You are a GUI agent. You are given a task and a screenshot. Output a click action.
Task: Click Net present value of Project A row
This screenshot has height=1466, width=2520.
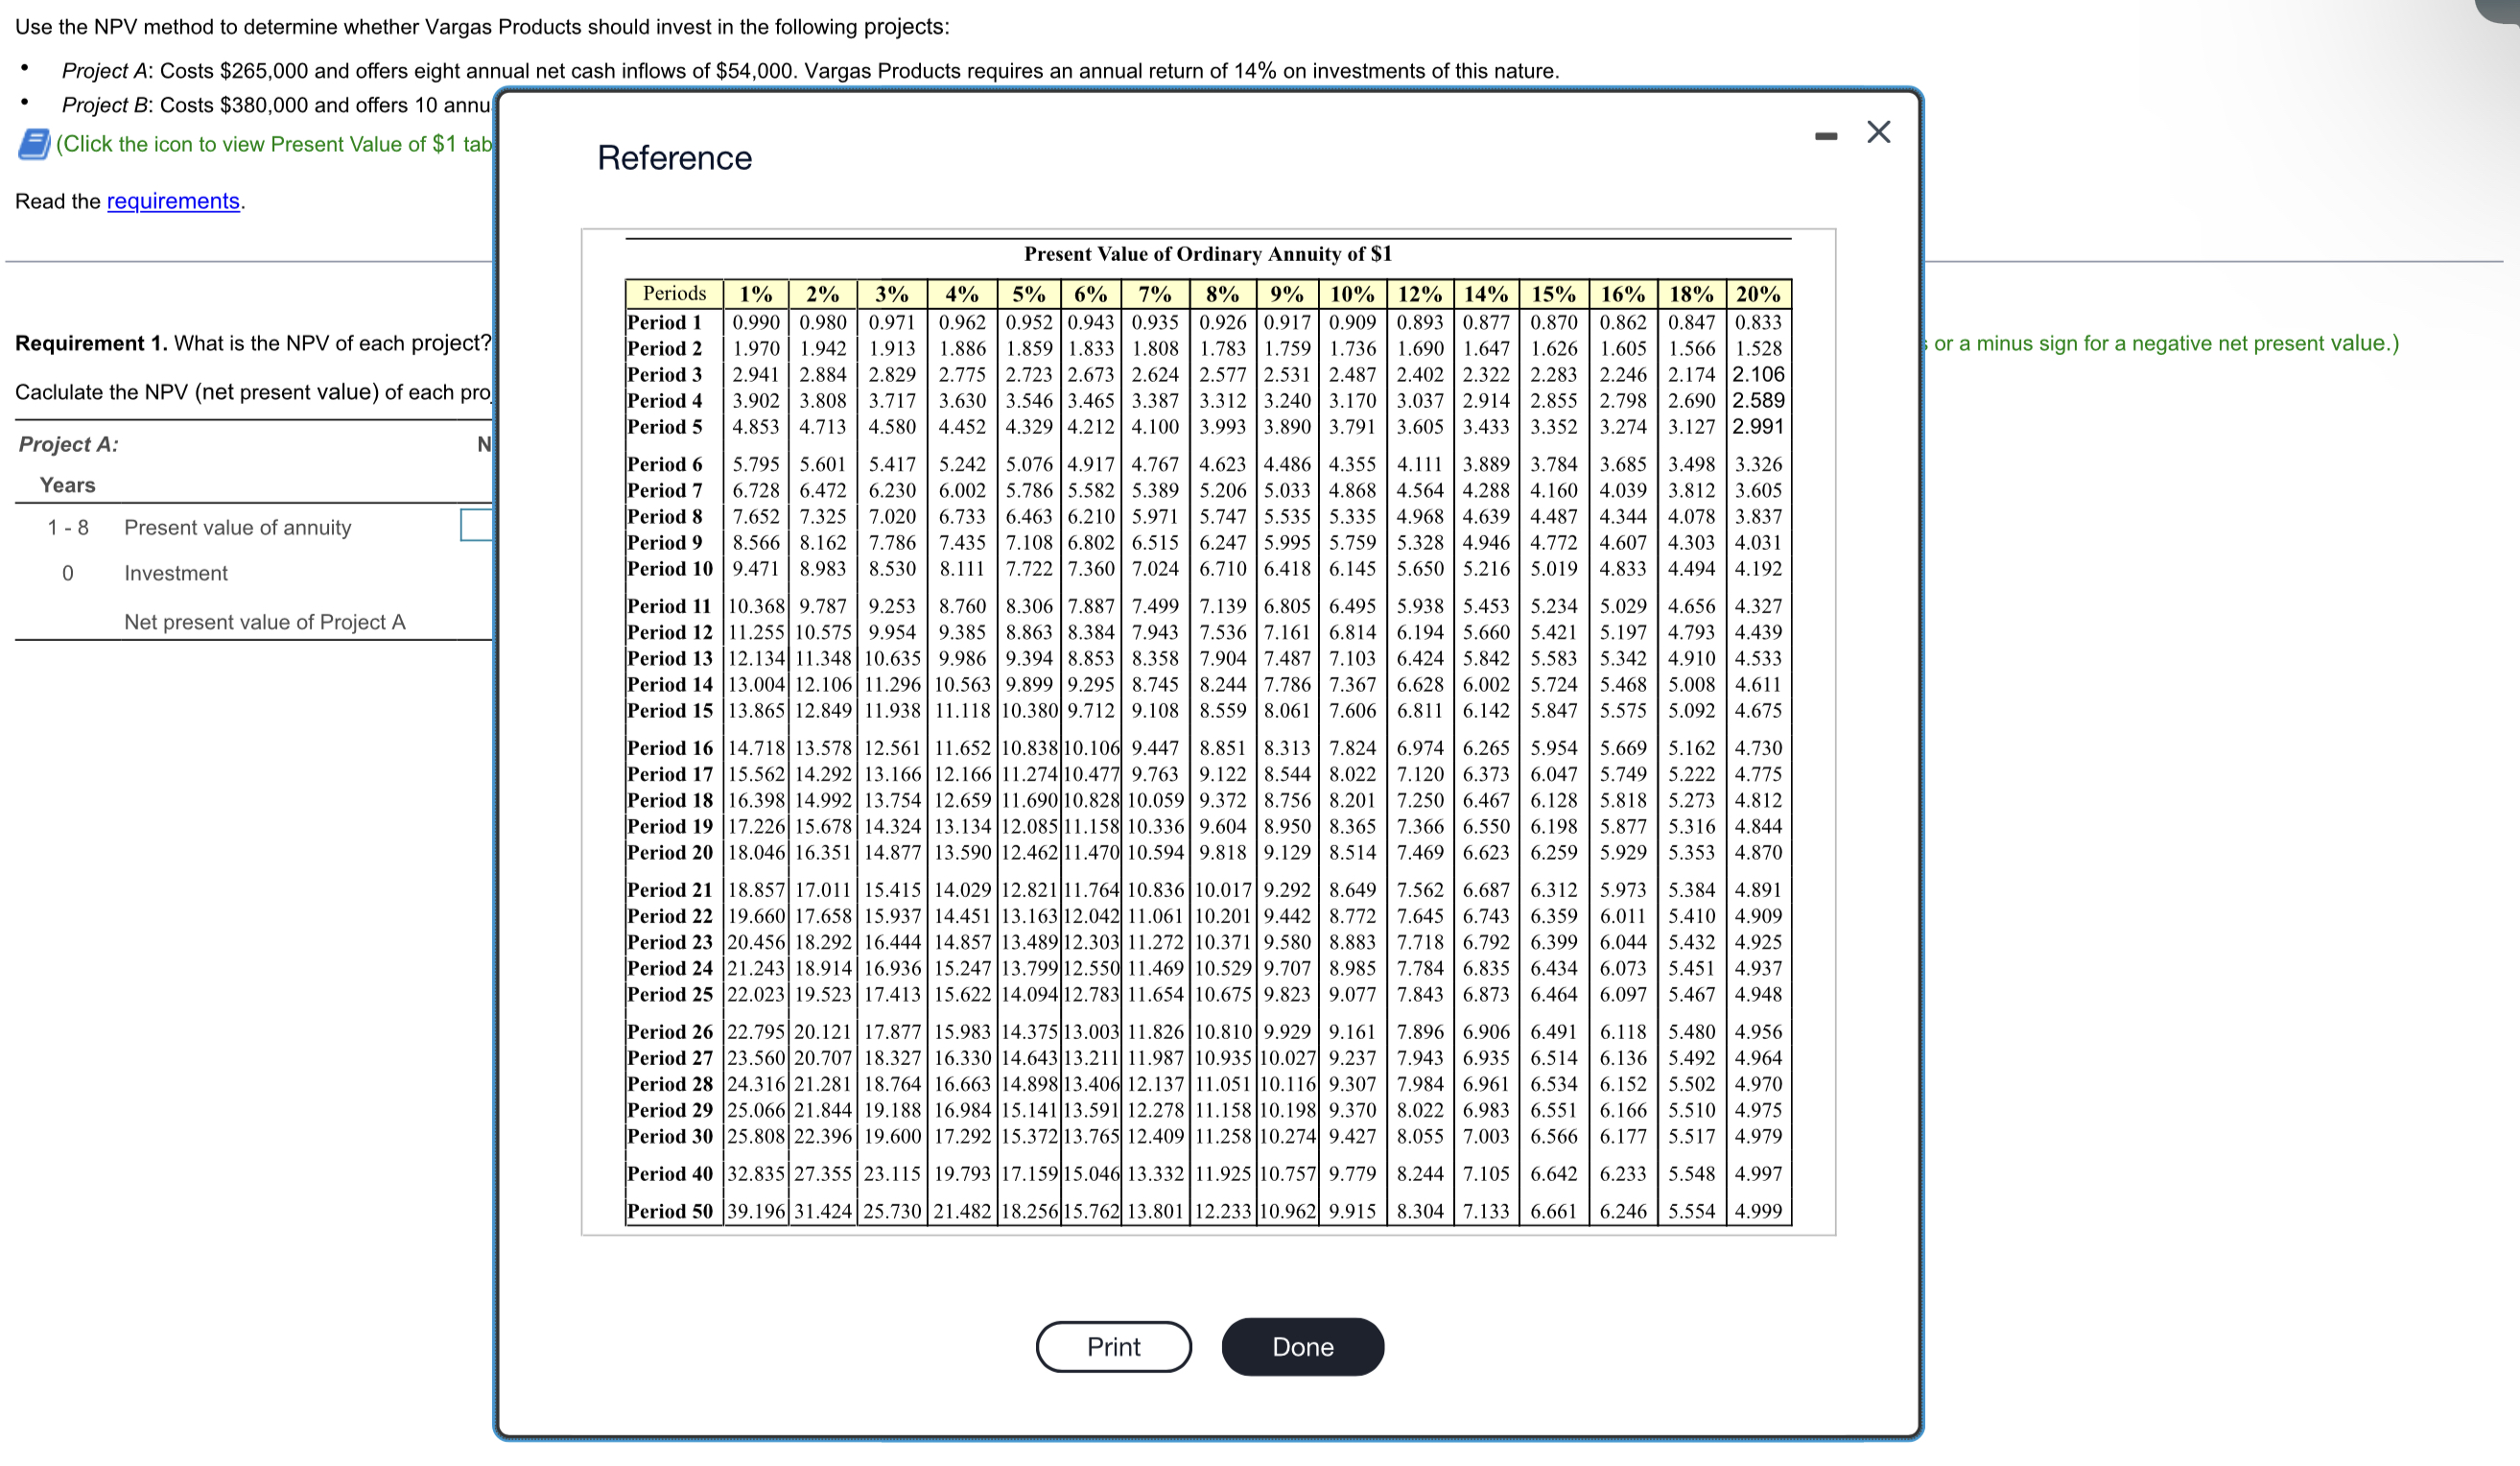click(264, 621)
